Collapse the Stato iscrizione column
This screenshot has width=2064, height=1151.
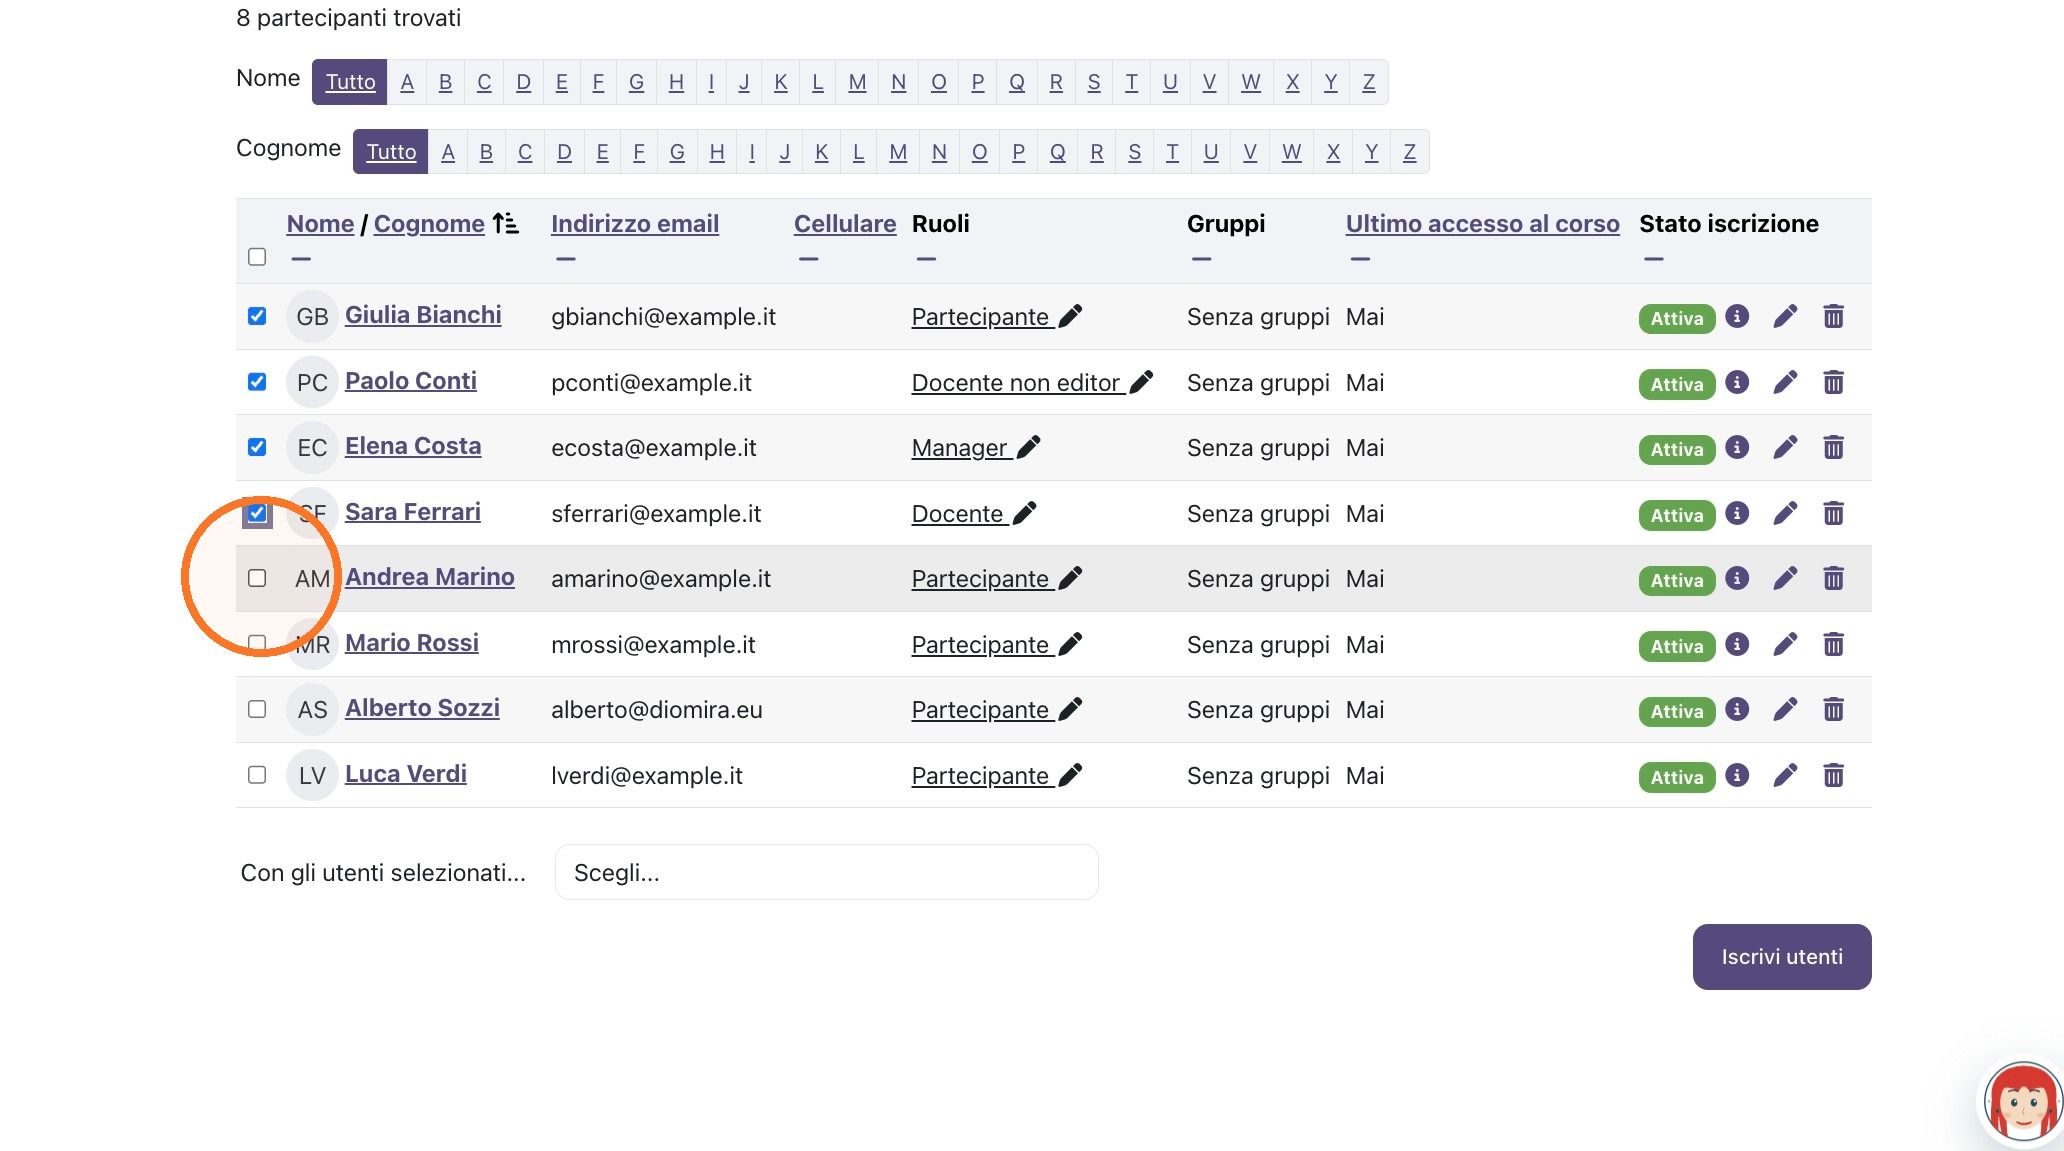pyautogui.click(x=1654, y=259)
